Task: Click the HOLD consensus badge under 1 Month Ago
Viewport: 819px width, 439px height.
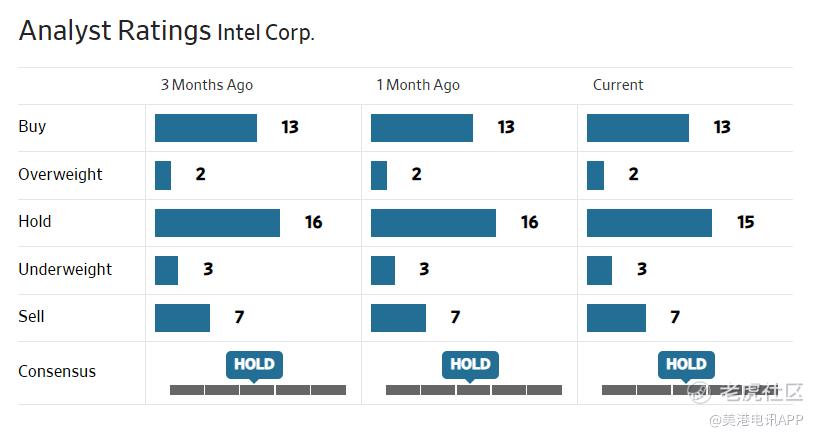Action: point(470,364)
